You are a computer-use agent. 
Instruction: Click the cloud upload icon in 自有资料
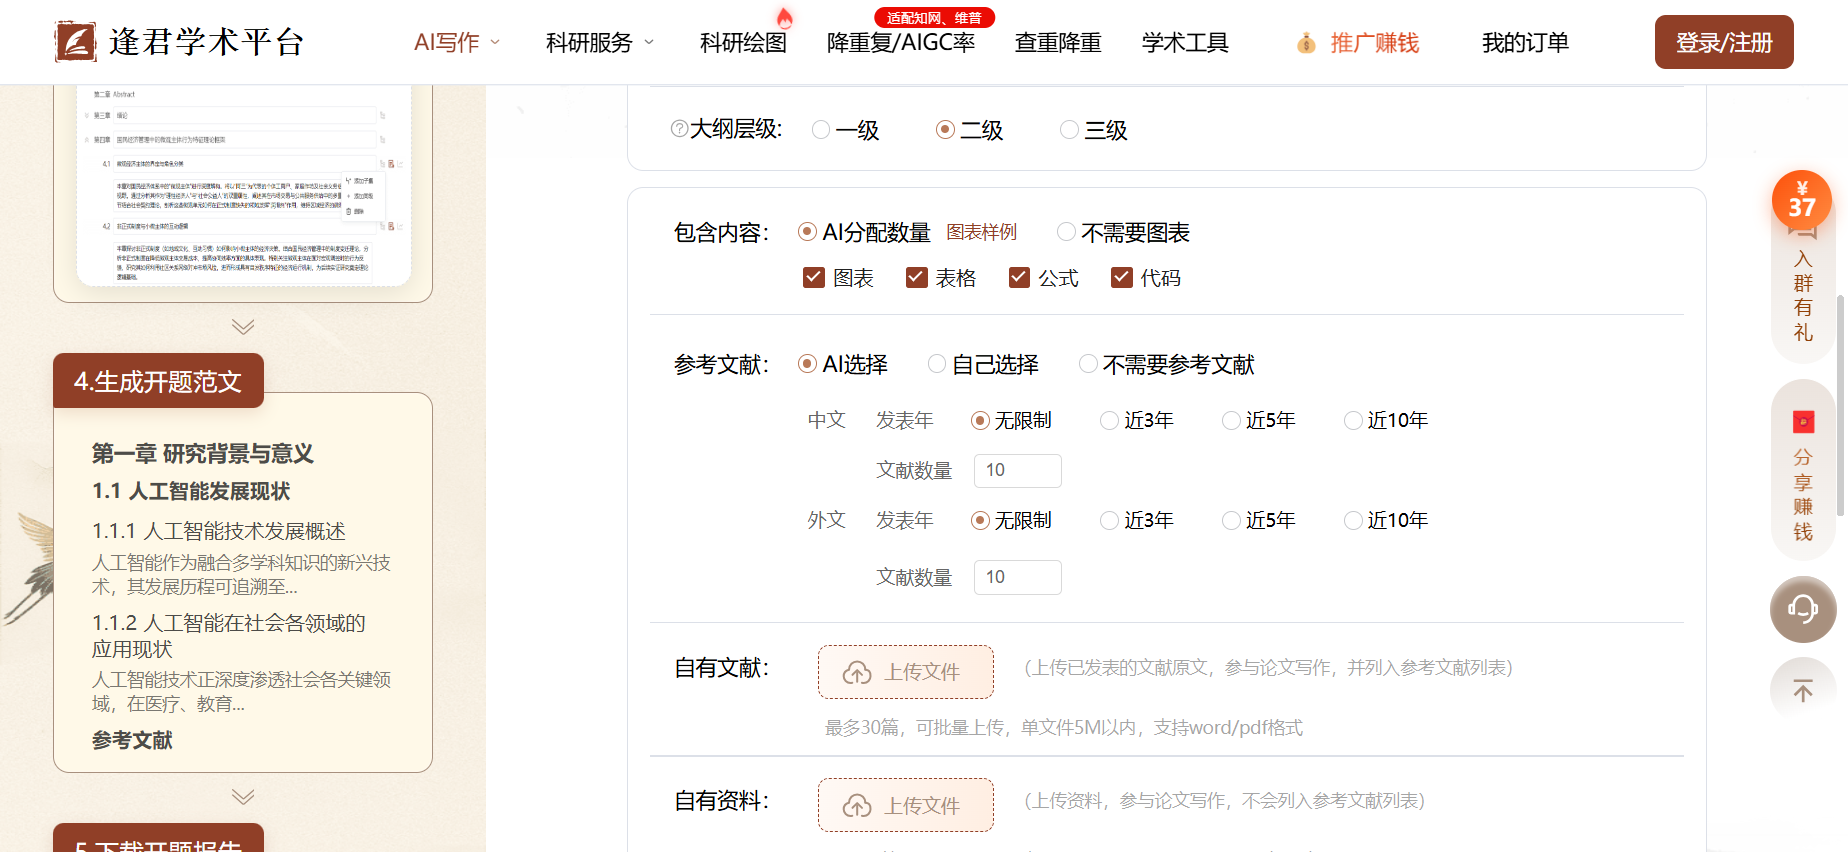857,806
